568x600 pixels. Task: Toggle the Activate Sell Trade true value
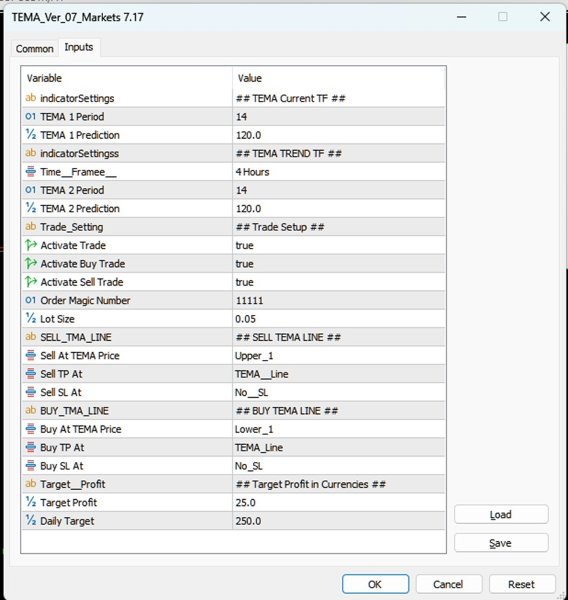(x=339, y=282)
